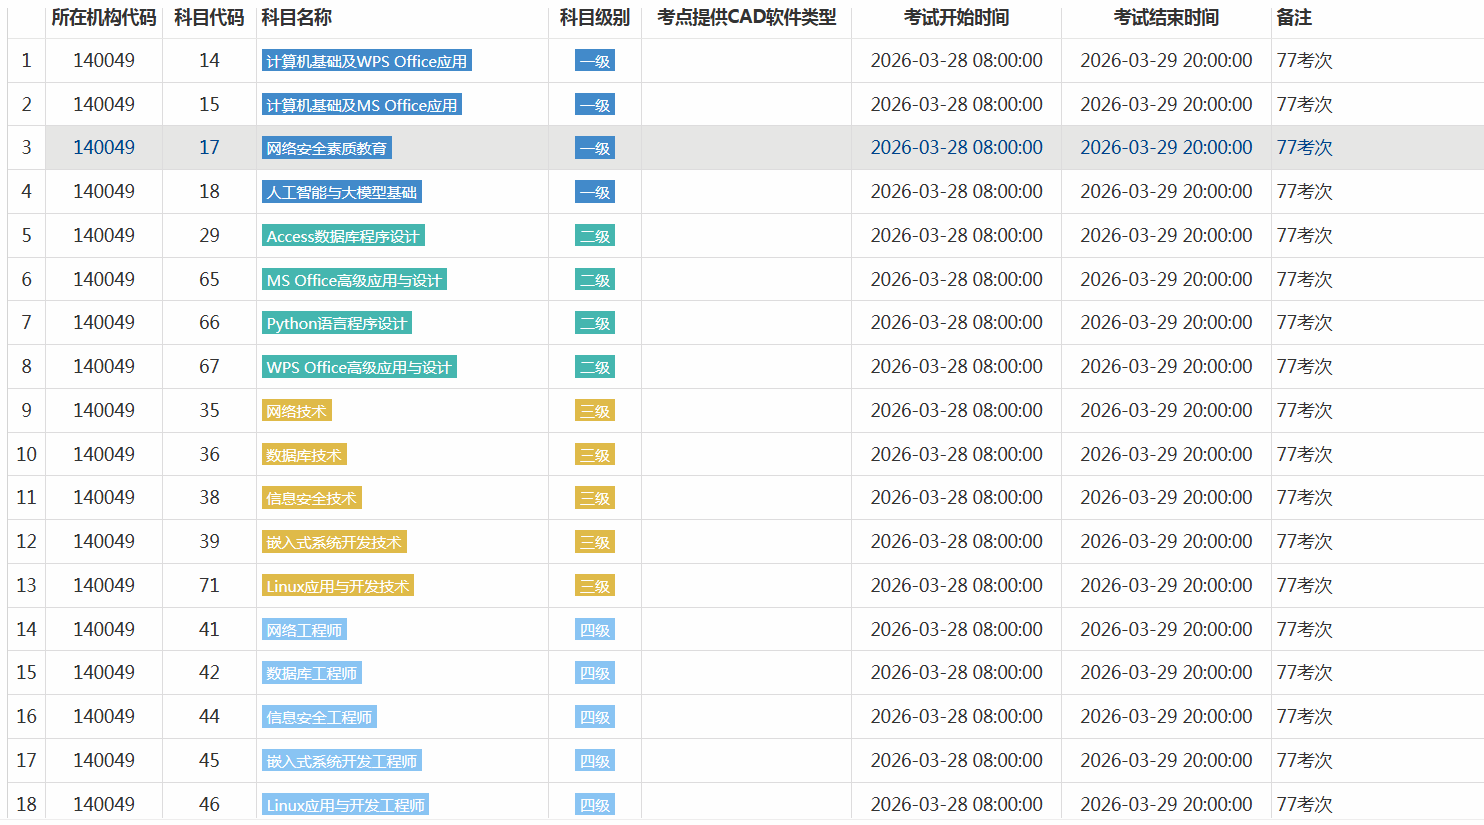The image size is (1484, 825).
Task: Select the Access数据库程序设计 subject tag
Action: tap(343, 236)
